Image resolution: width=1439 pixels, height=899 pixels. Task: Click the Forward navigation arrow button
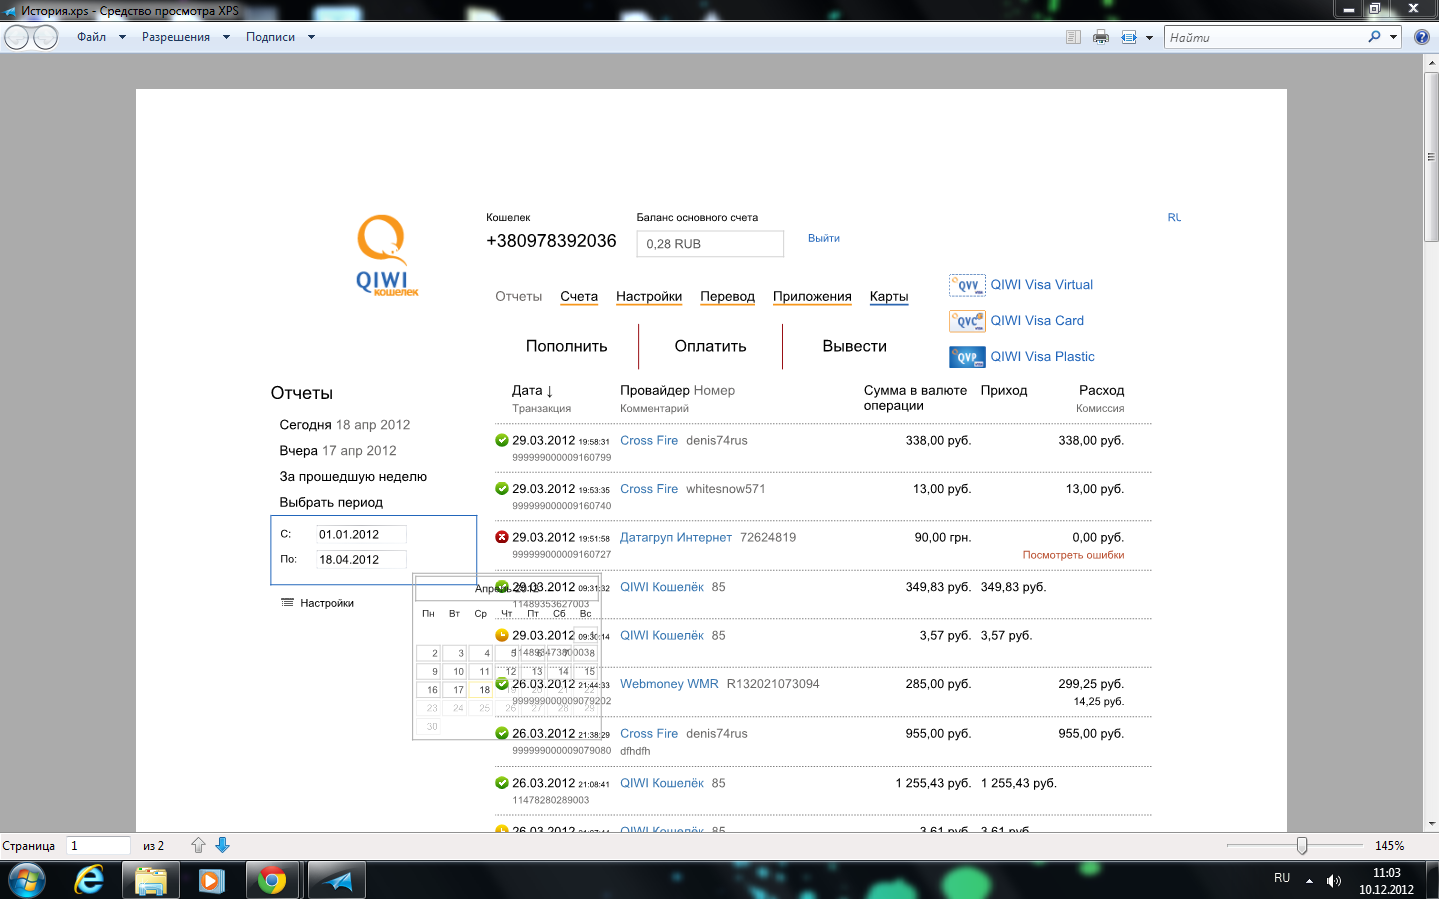(x=46, y=38)
